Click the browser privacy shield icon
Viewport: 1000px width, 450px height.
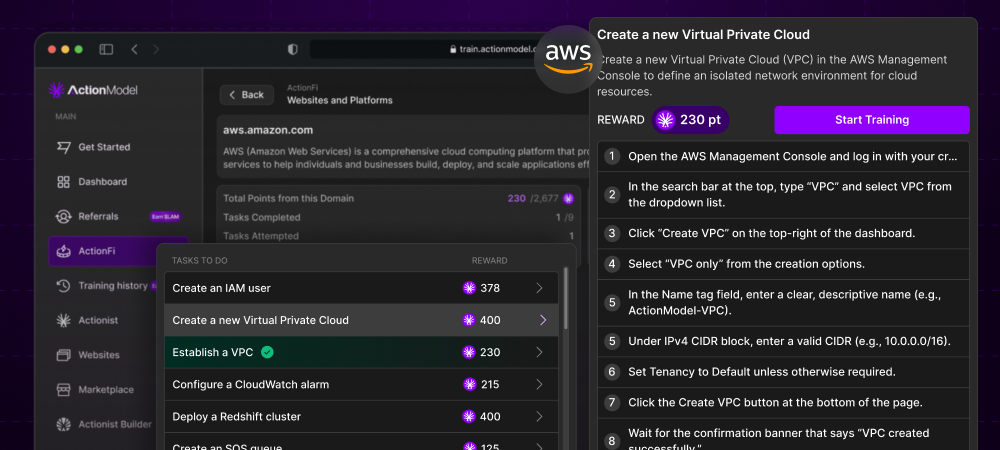coord(293,49)
